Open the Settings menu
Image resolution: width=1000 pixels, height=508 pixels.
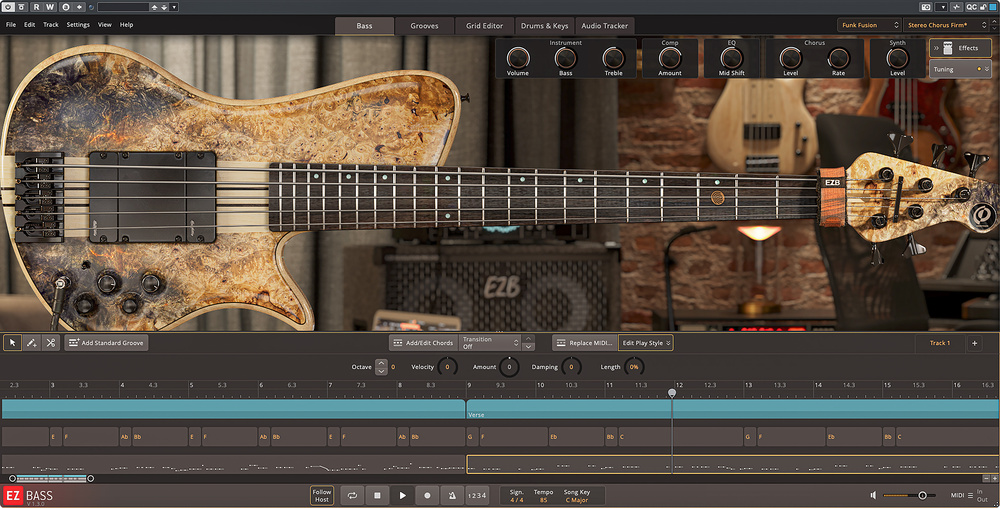coord(78,24)
